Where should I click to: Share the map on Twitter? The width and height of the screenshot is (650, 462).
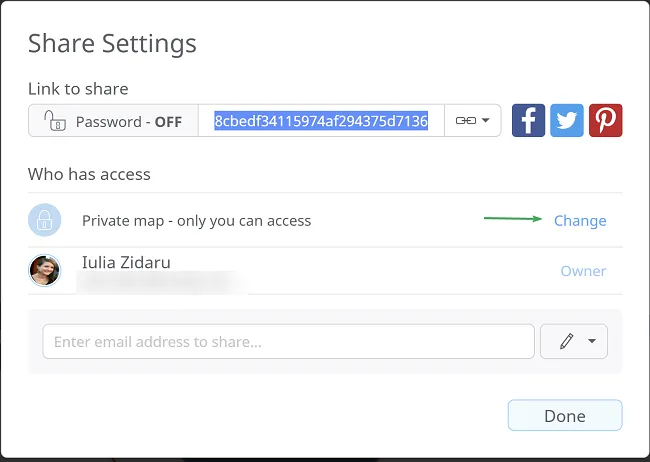[567, 121]
